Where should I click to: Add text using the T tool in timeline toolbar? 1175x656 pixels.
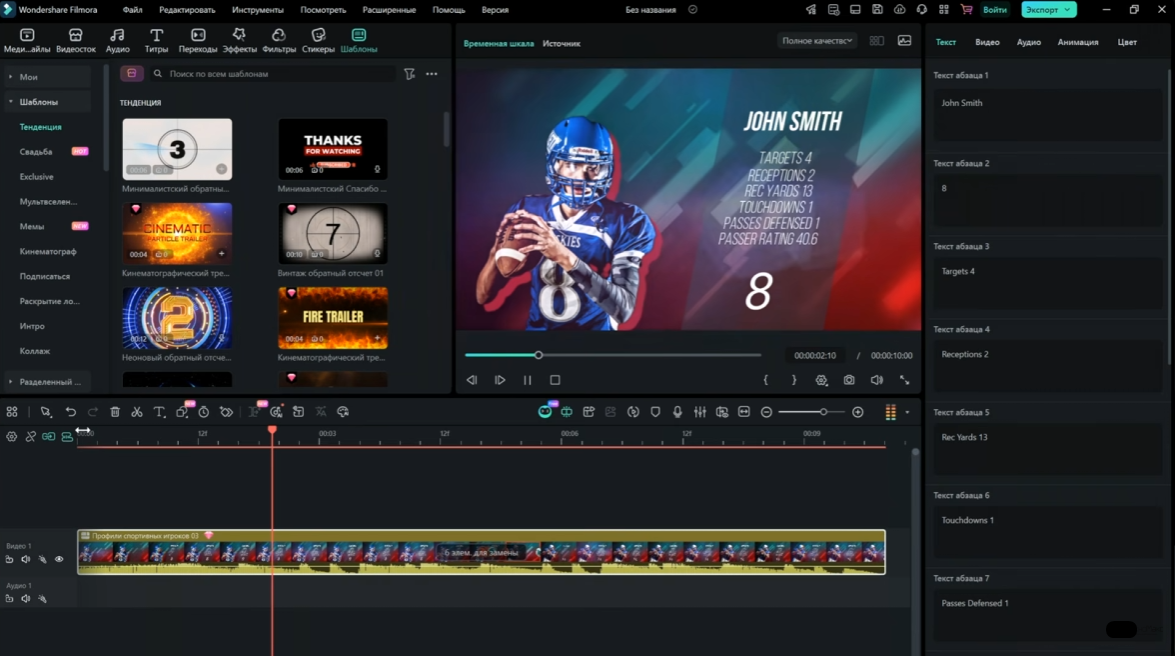click(159, 412)
